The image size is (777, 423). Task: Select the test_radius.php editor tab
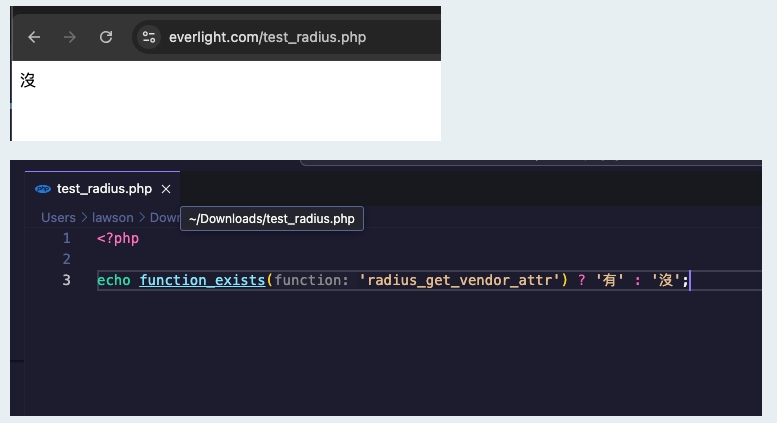pyautogui.click(x=104, y=188)
